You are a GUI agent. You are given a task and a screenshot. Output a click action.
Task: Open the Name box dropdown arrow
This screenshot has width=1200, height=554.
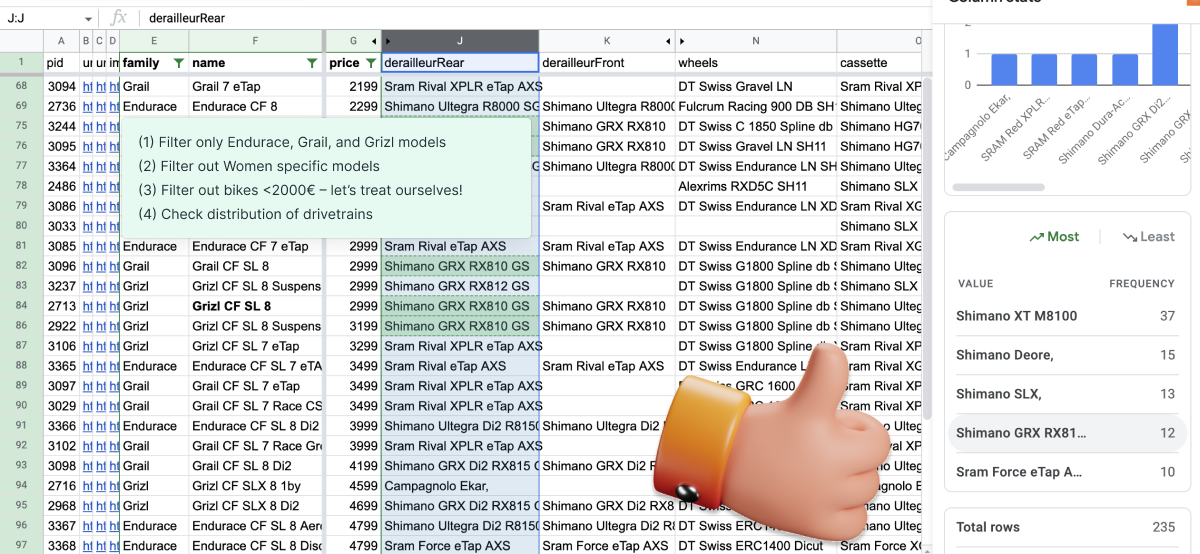88,18
